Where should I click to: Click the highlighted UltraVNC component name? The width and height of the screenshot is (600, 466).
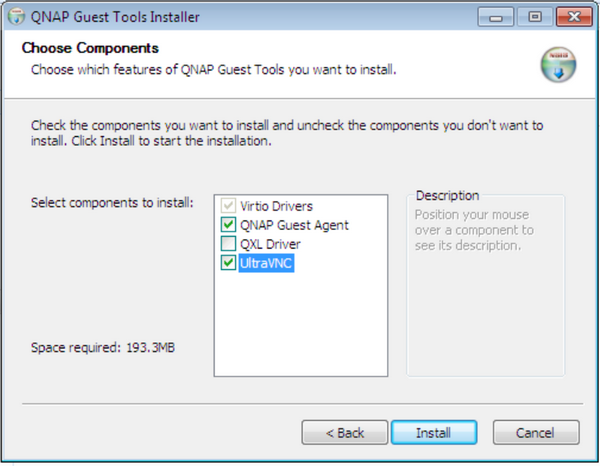266,263
